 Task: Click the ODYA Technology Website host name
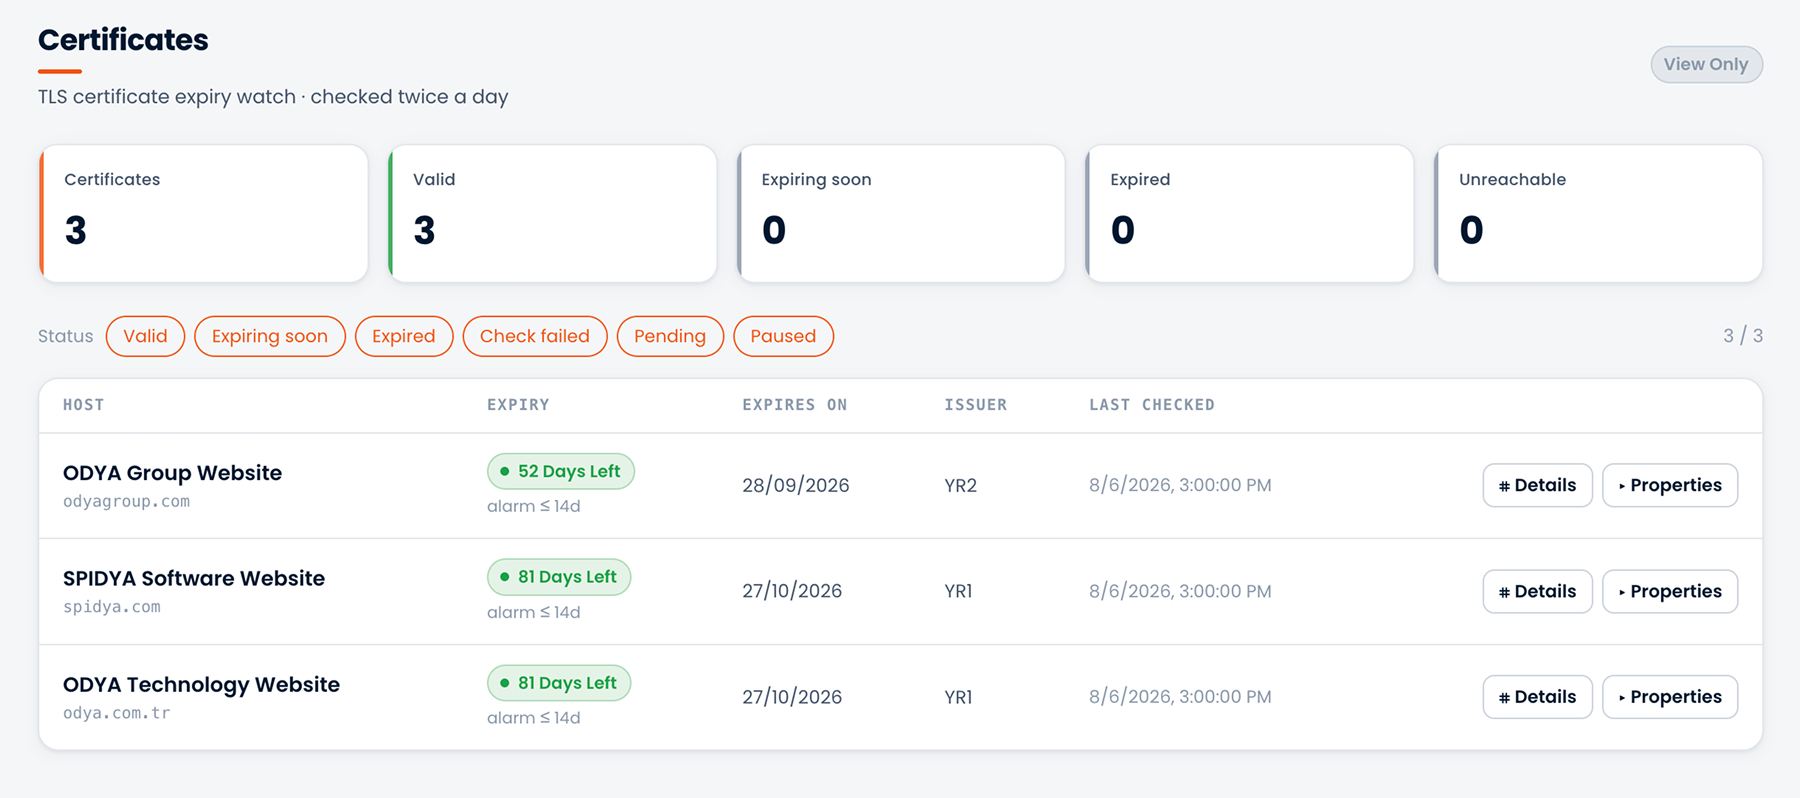tap(201, 685)
